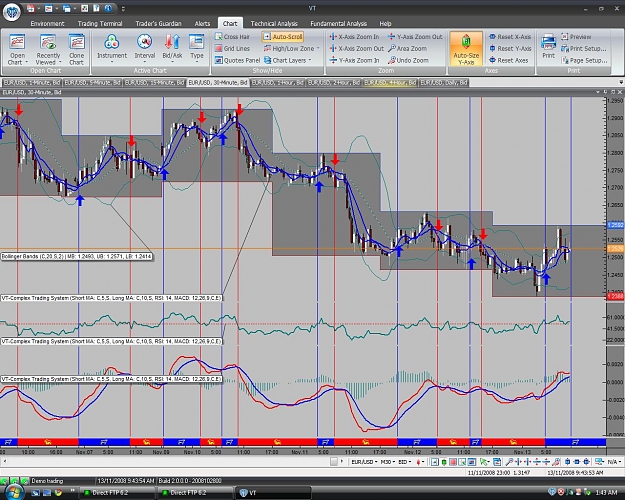Select the EUR/USD 1-Minute chart tab
Viewport: 625px width, 500px height.
pos(32,83)
